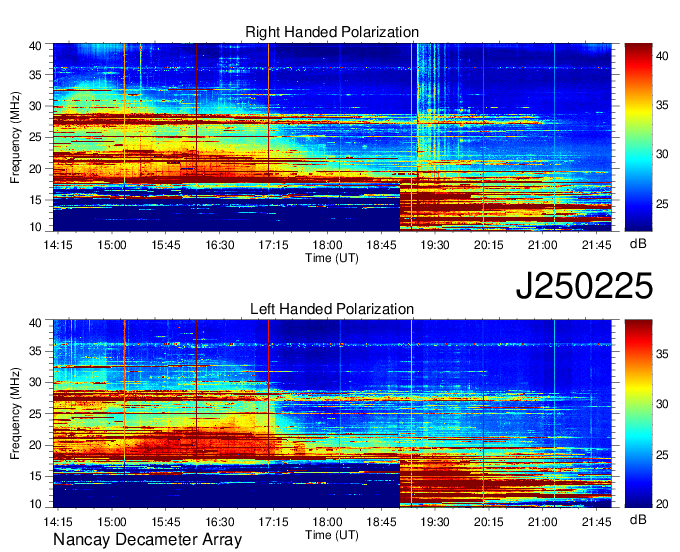Viewport: 680px width, 552px height.
Task: Click the Right Handed plot's dB color bar
Action: (638, 137)
